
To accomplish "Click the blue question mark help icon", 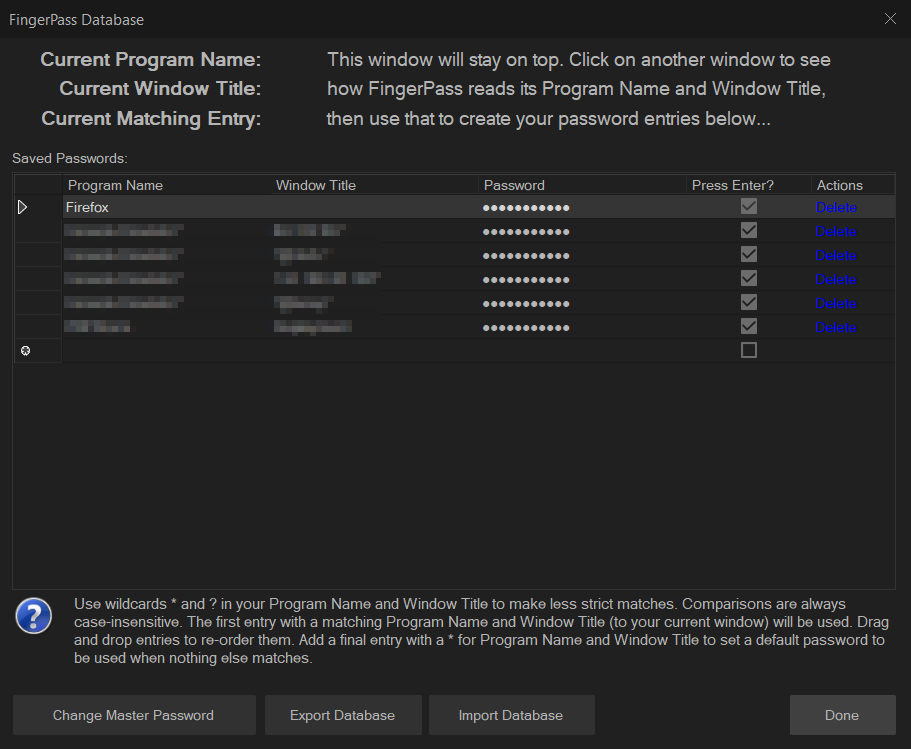I will (33, 617).
